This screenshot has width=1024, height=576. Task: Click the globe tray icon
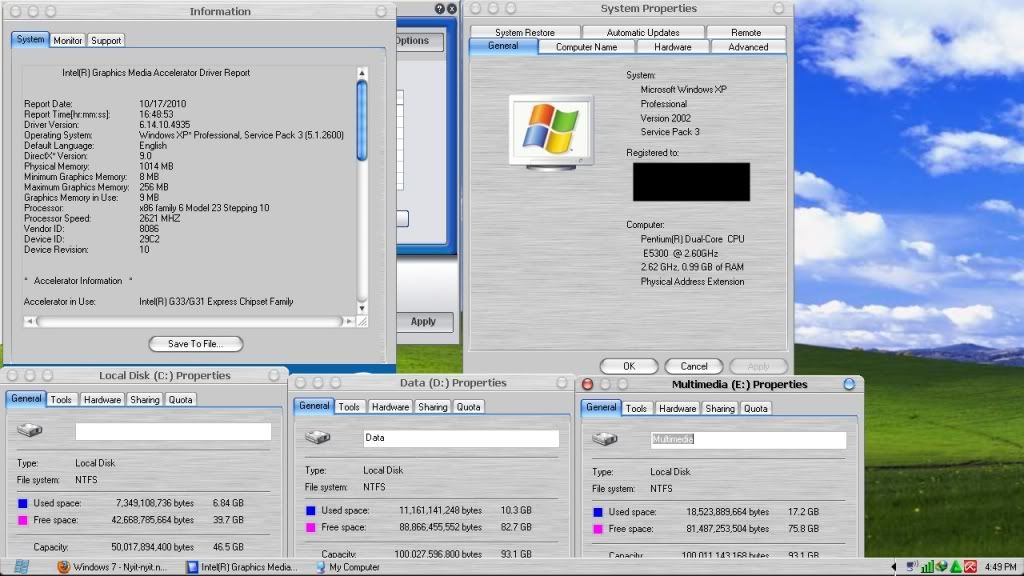click(x=942, y=567)
